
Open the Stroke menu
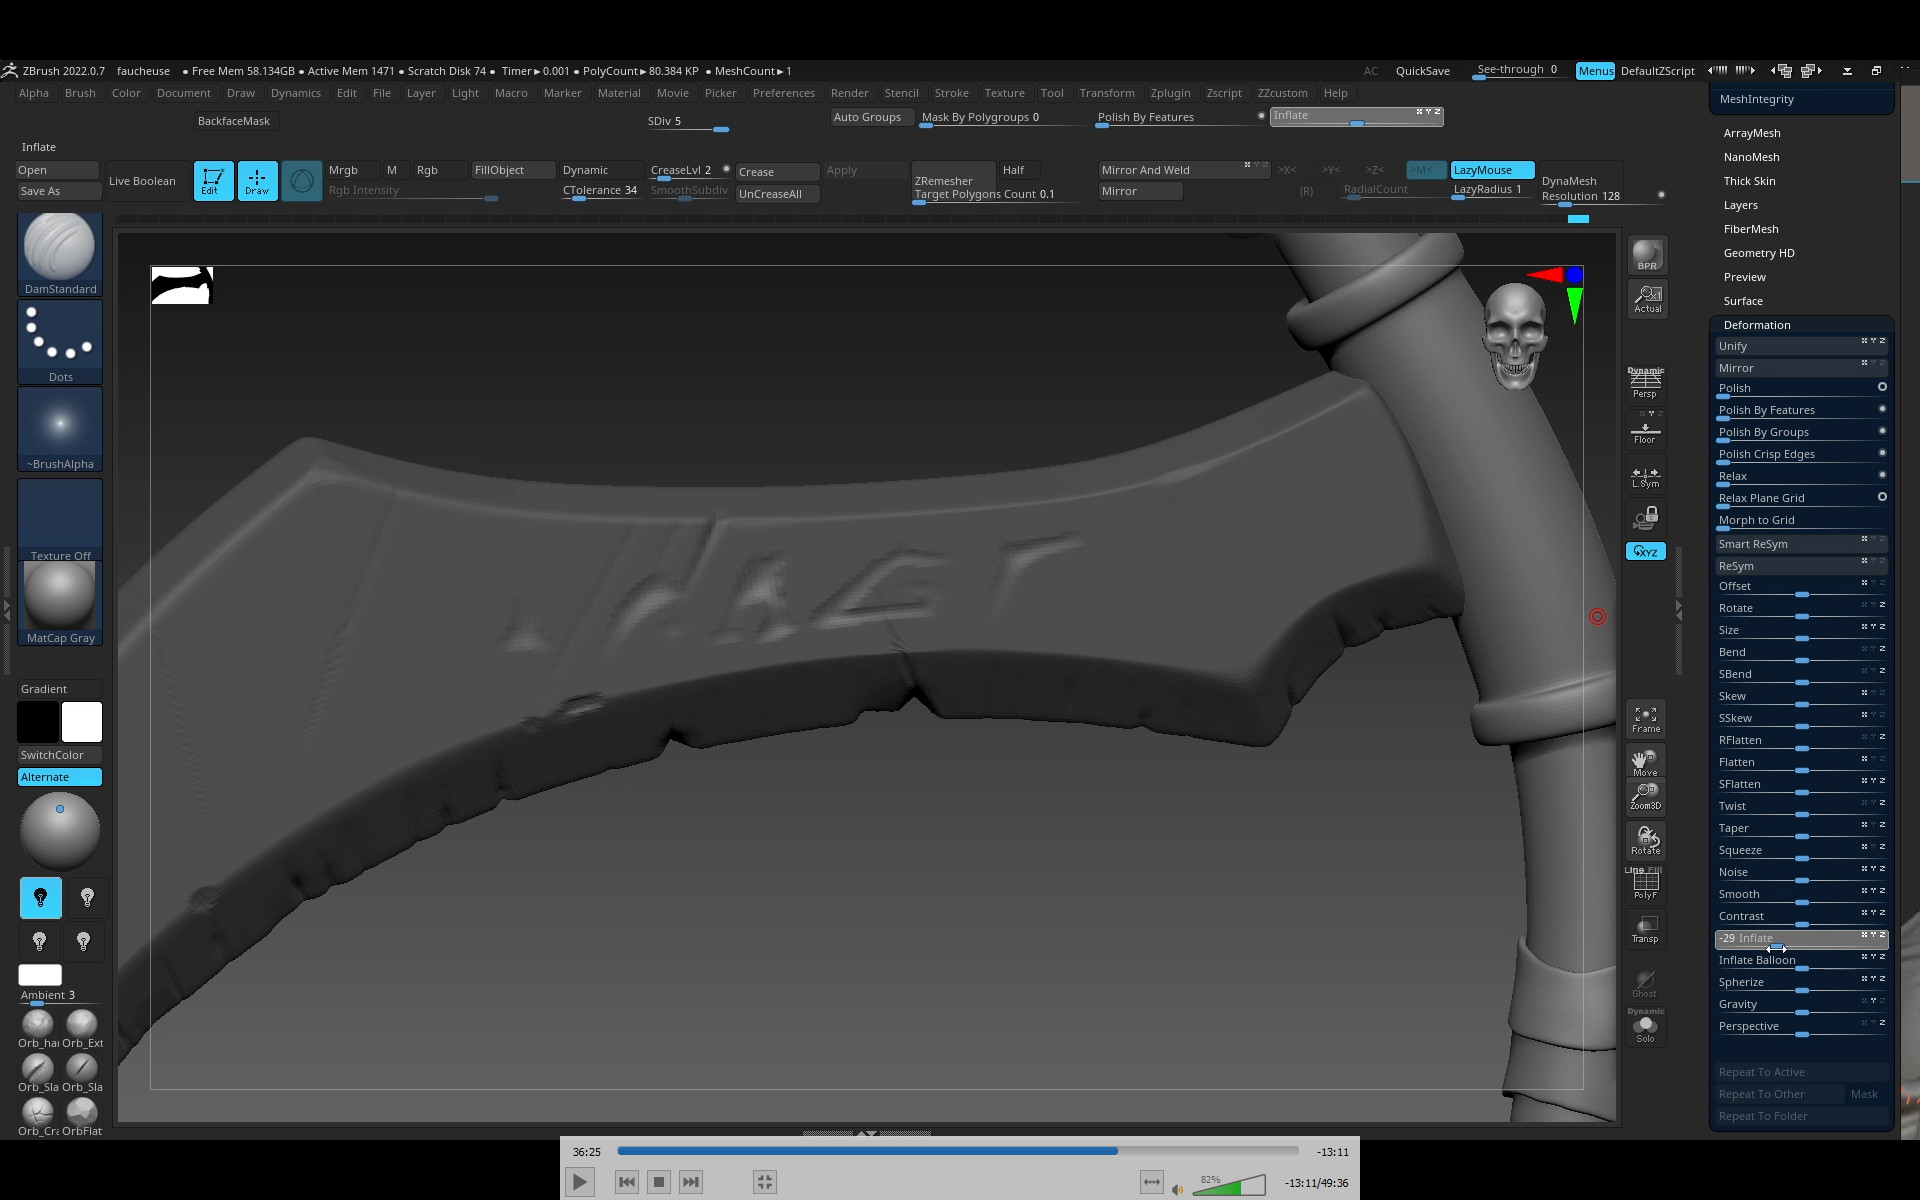950,93
